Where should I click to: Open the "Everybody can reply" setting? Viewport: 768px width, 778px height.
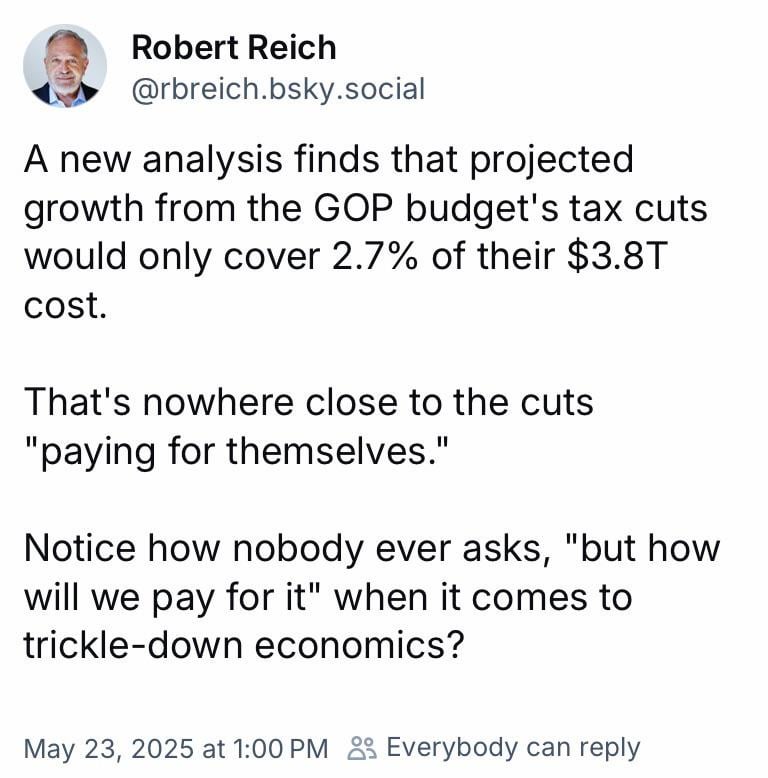point(512,747)
